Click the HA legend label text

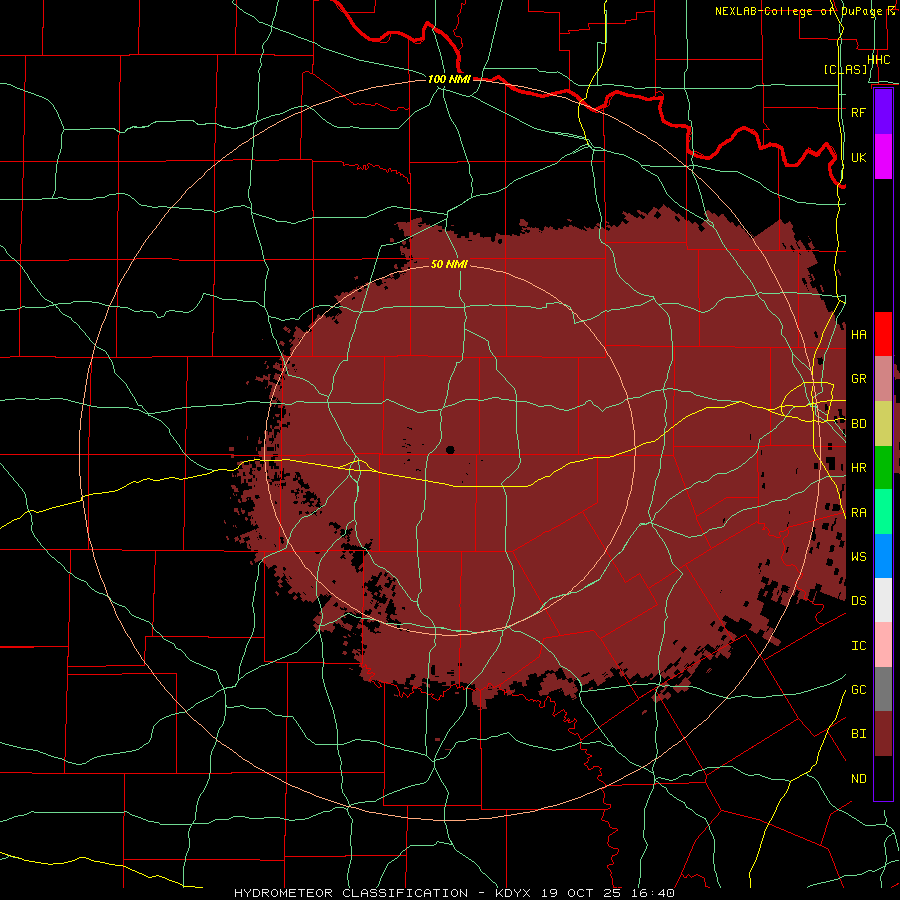pyautogui.click(x=859, y=334)
